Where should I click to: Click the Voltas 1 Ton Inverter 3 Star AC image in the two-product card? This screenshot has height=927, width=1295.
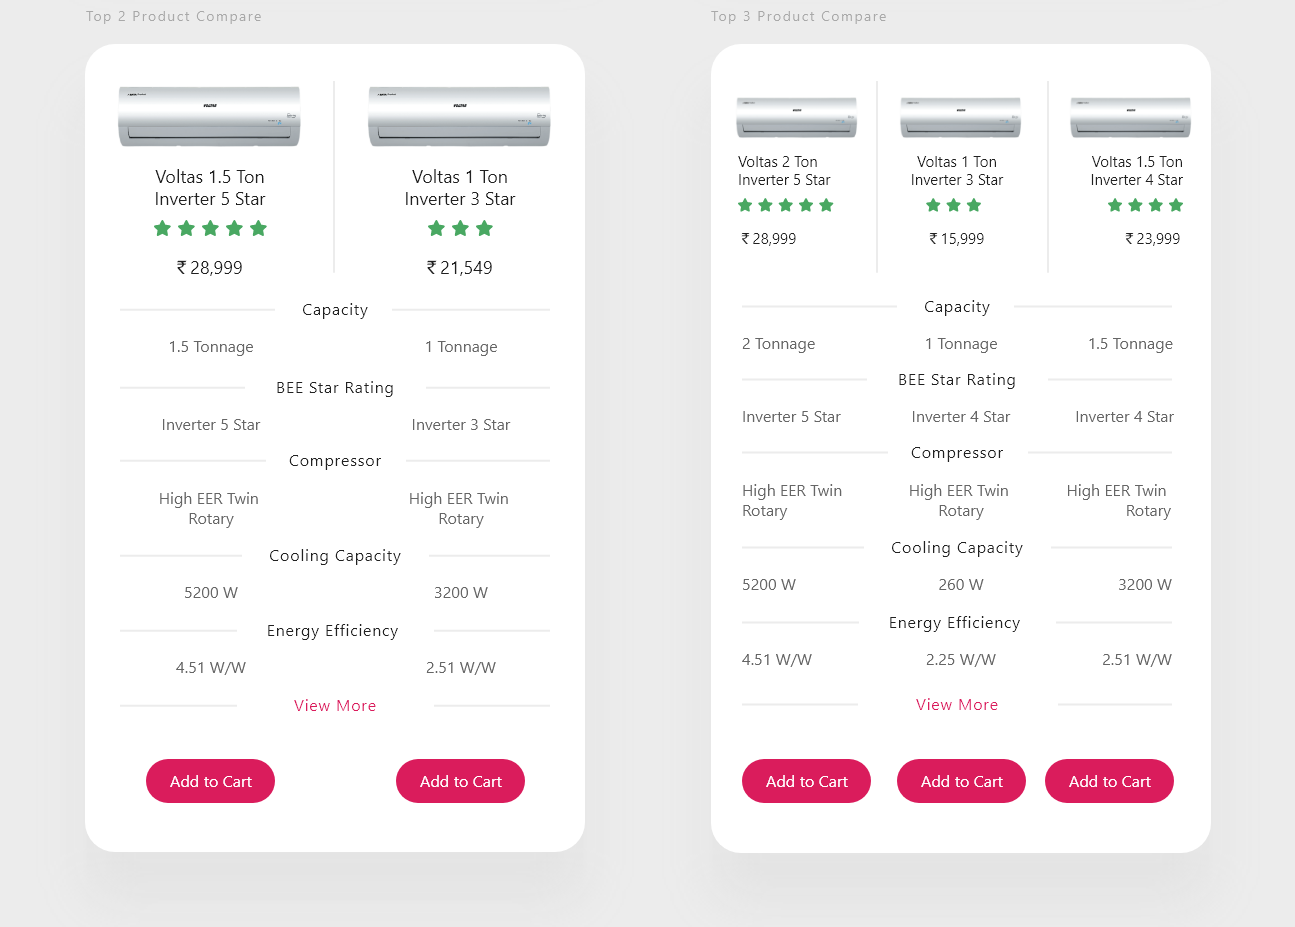459,116
